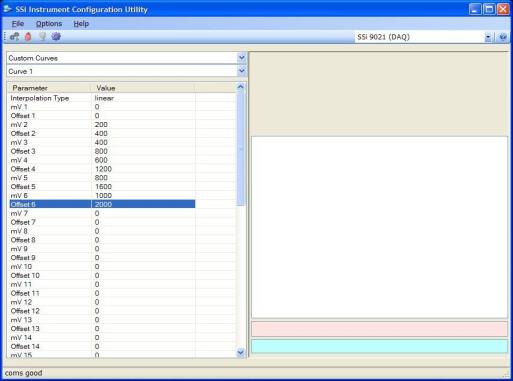Select the mV 3 parameter row

(x=102, y=142)
